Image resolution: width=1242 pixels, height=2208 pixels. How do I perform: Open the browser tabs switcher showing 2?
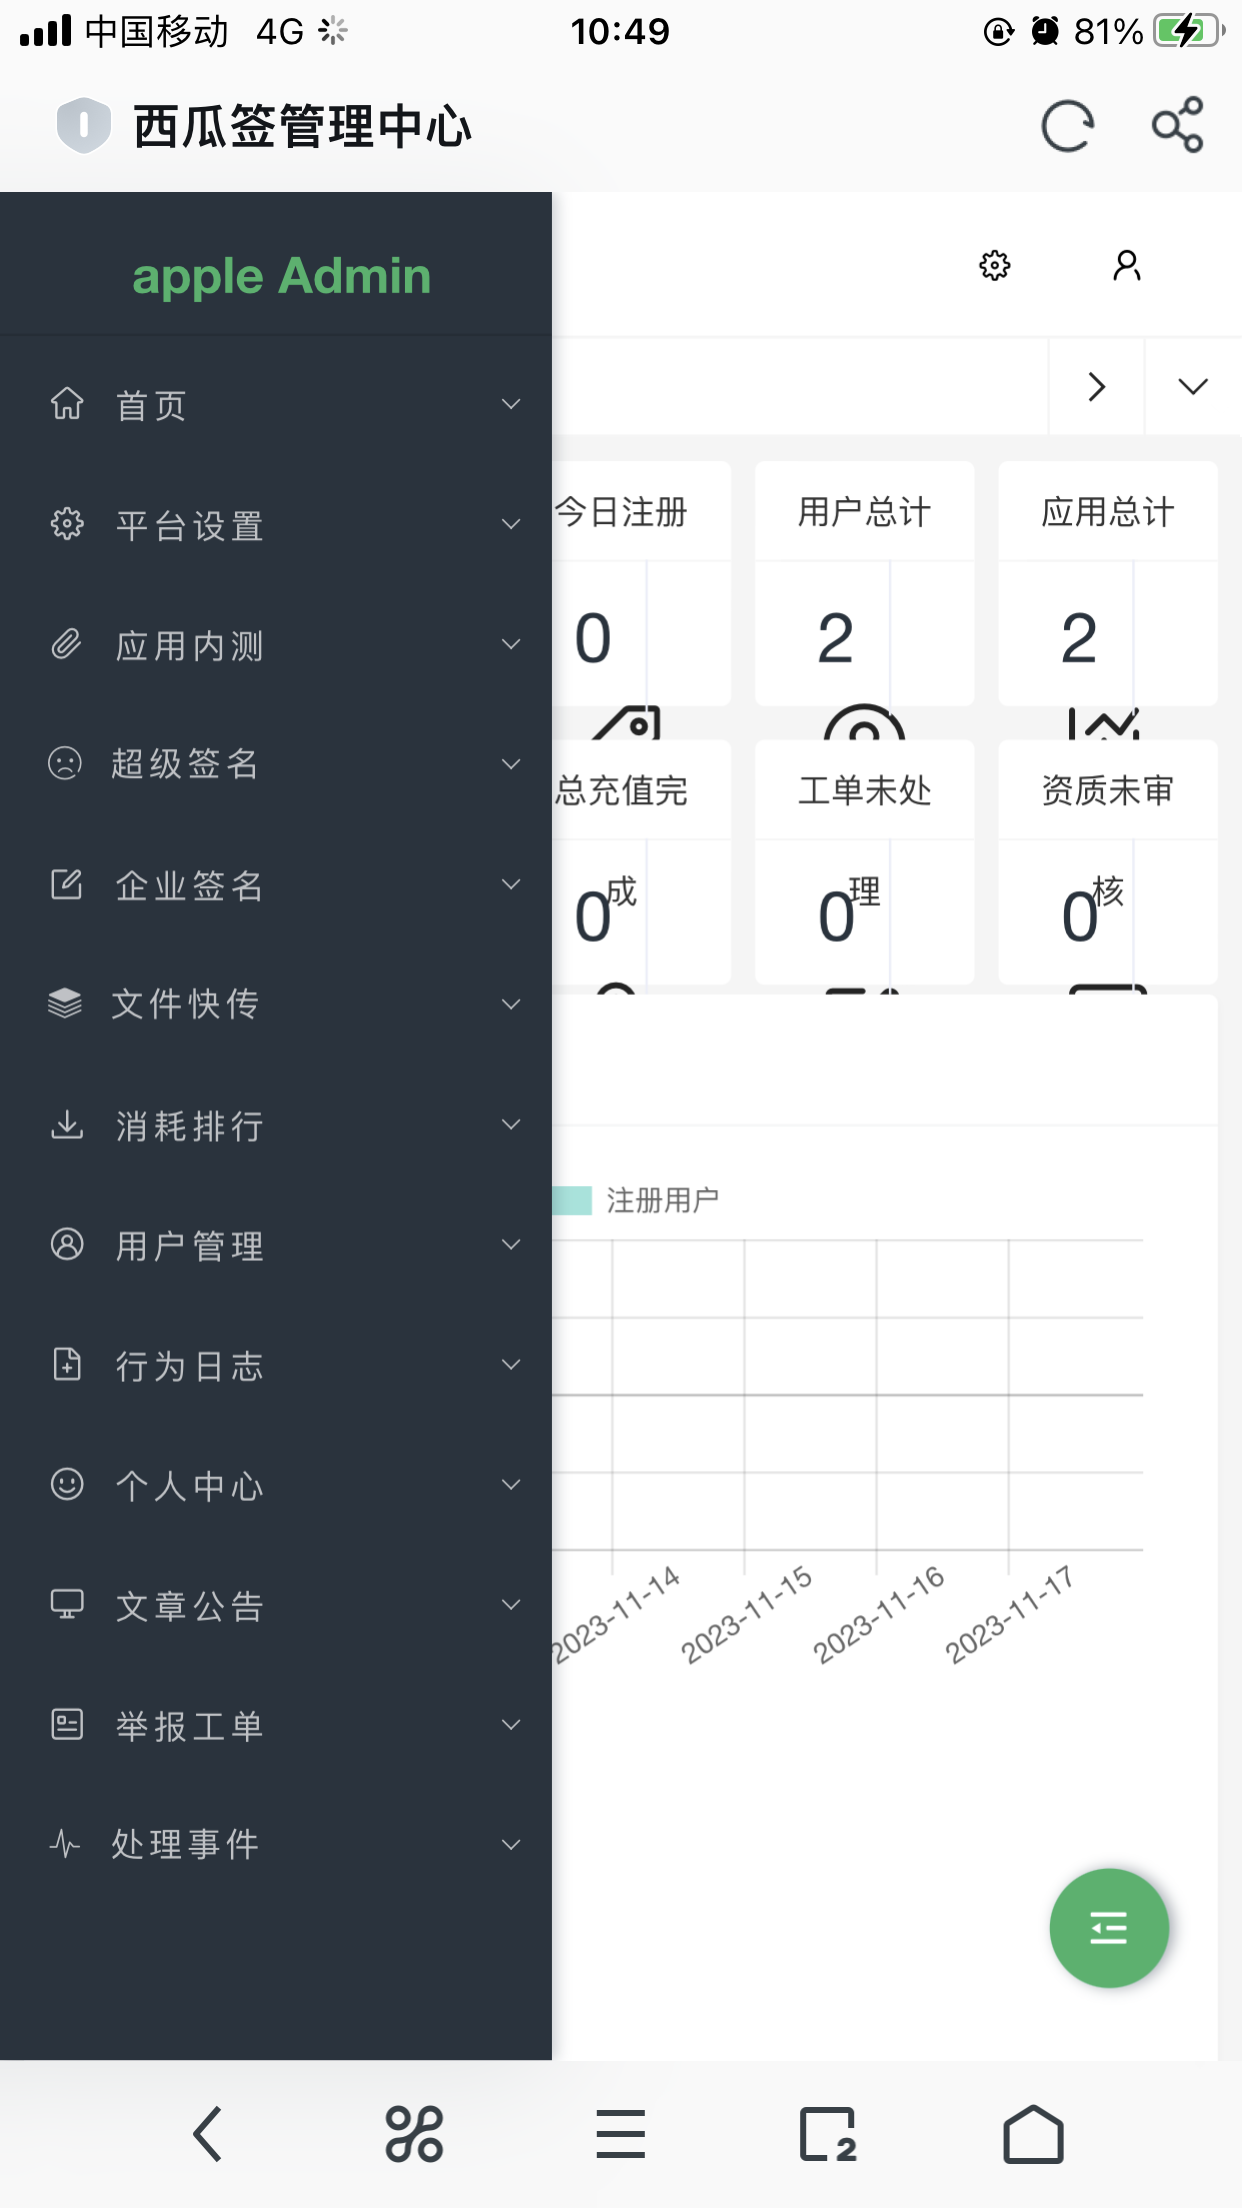pyautogui.click(x=828, y=2134)
